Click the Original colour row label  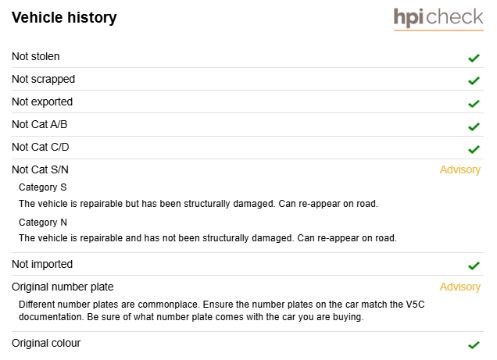point(46,343)
